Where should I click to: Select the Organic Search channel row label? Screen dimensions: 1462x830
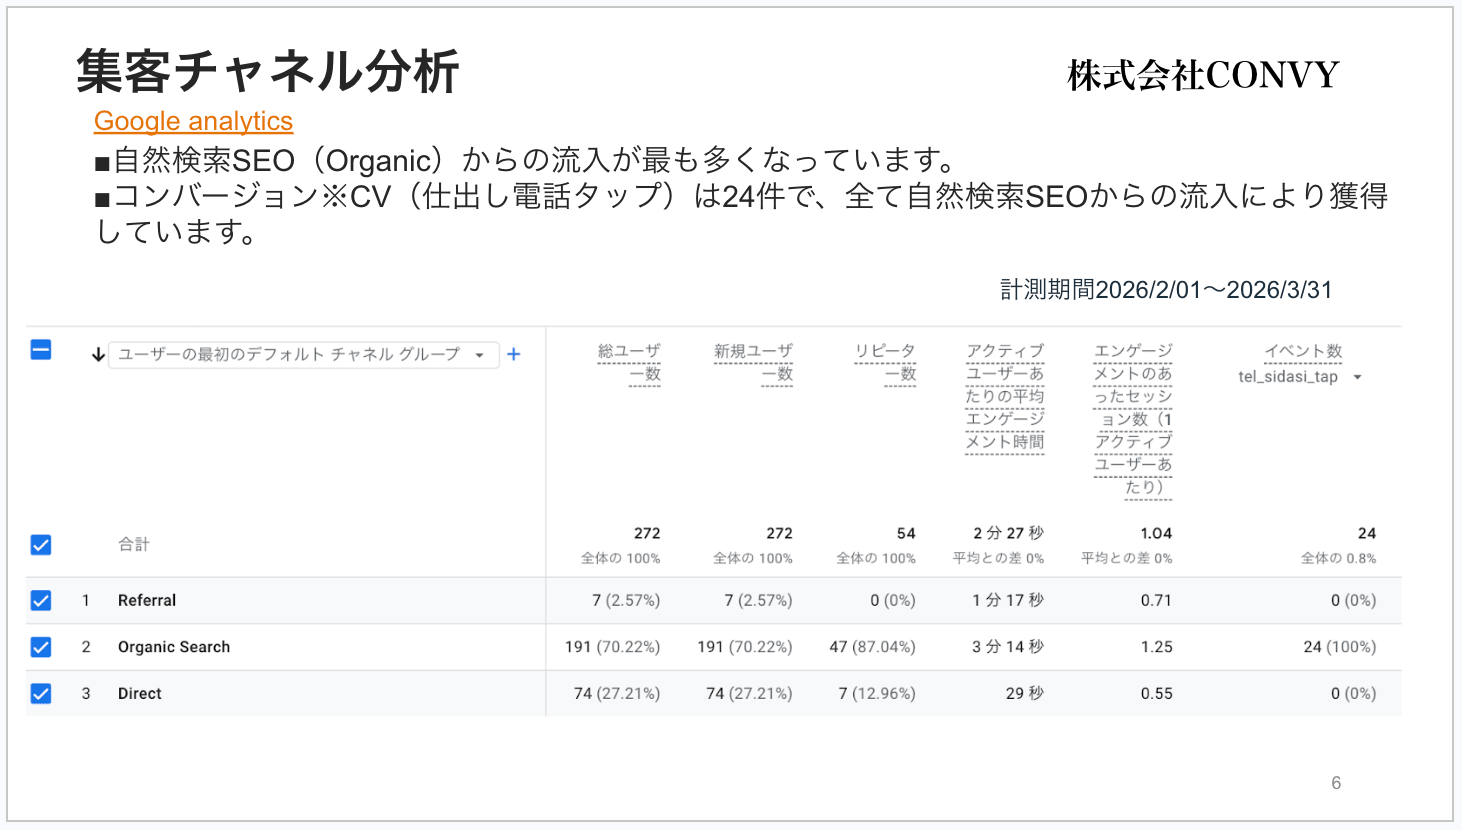(x=174, y=647)
